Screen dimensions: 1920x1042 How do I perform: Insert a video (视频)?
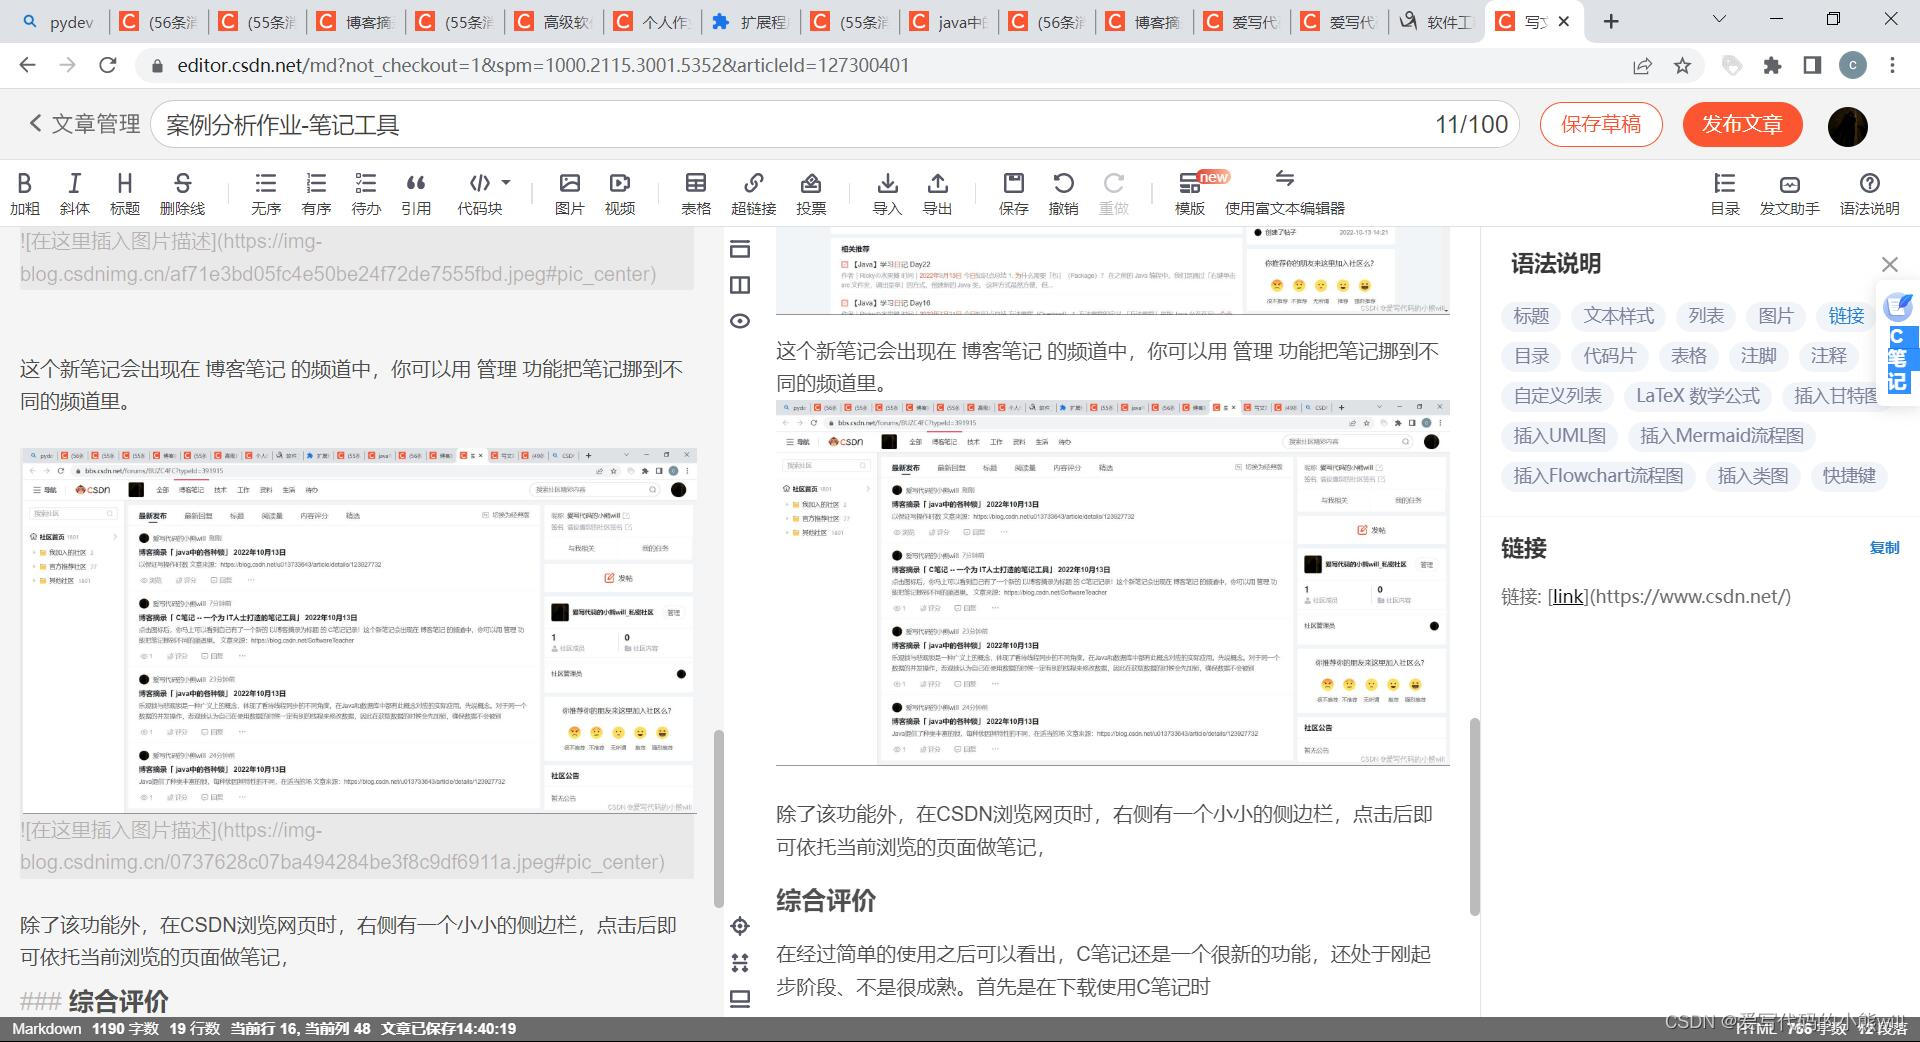(x=620, y=193)
